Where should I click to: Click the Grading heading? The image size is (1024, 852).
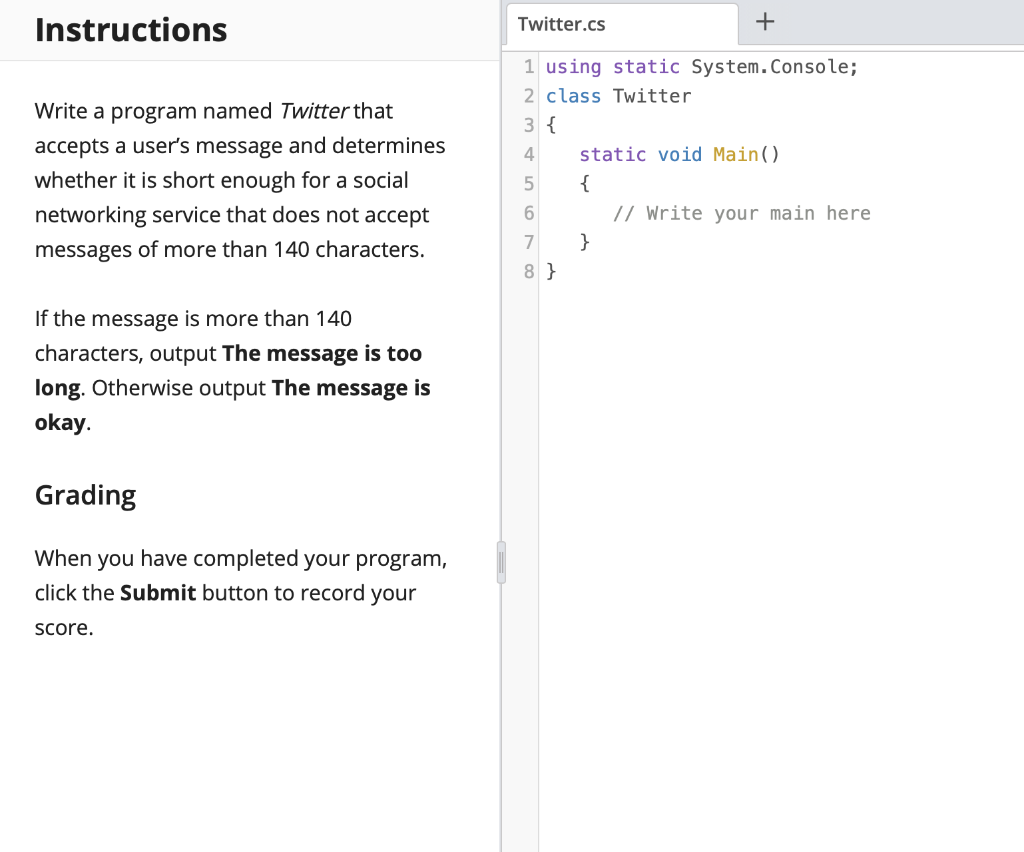[x=85, y=495]
